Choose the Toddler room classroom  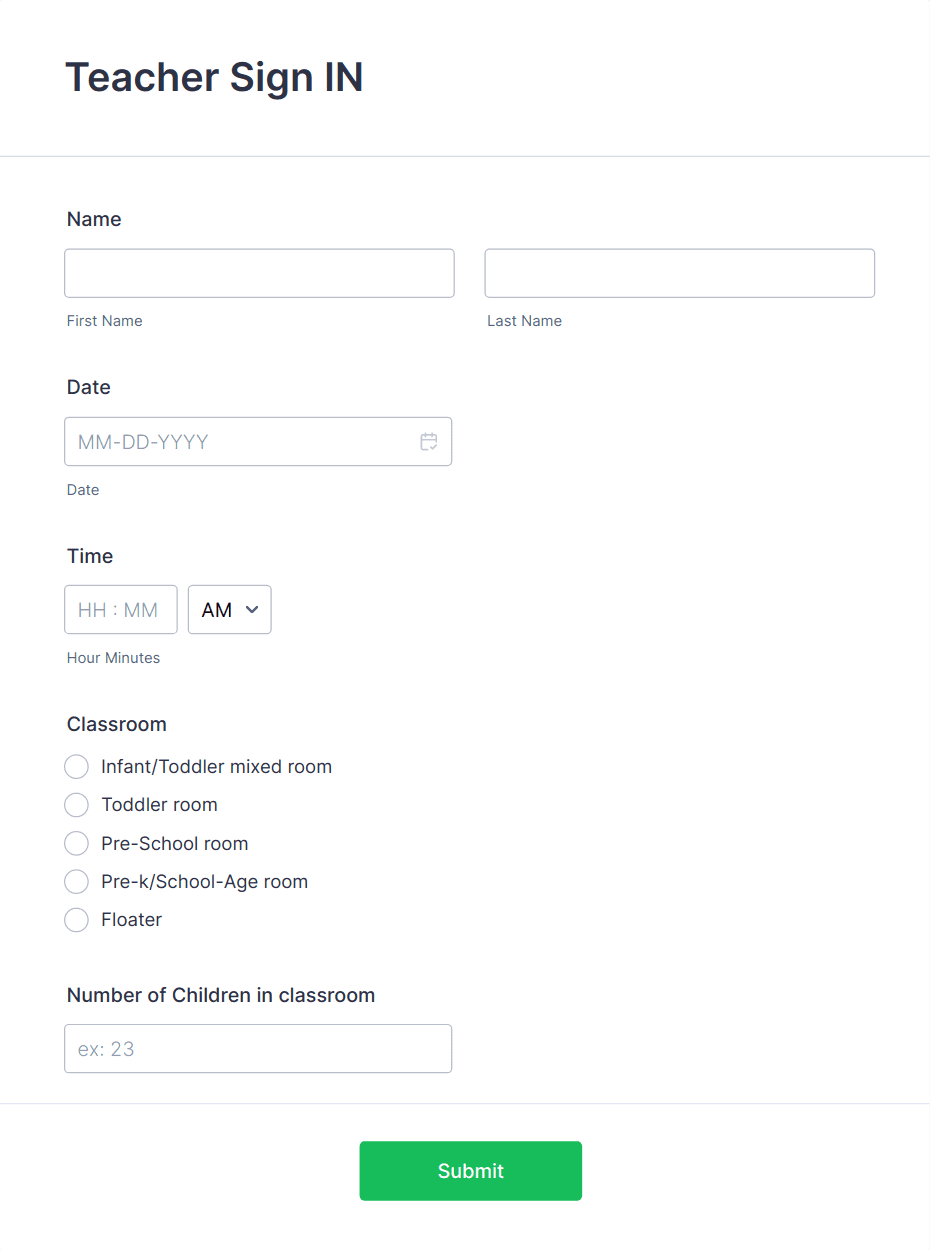click(x=76, y=805)
